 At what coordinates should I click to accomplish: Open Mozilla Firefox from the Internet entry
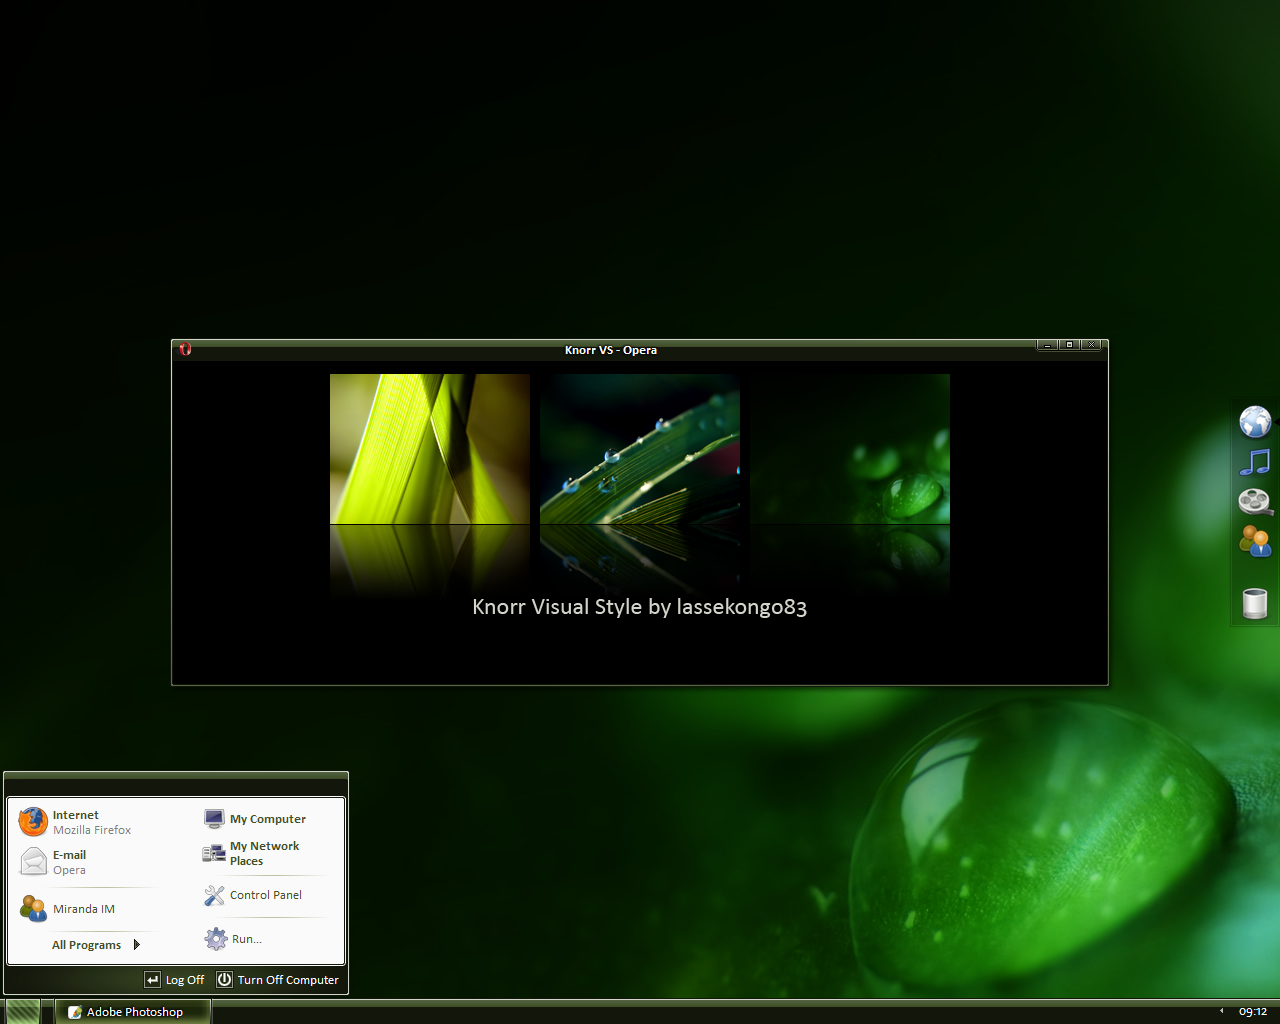pyautogui.click(x=76, y=822)
